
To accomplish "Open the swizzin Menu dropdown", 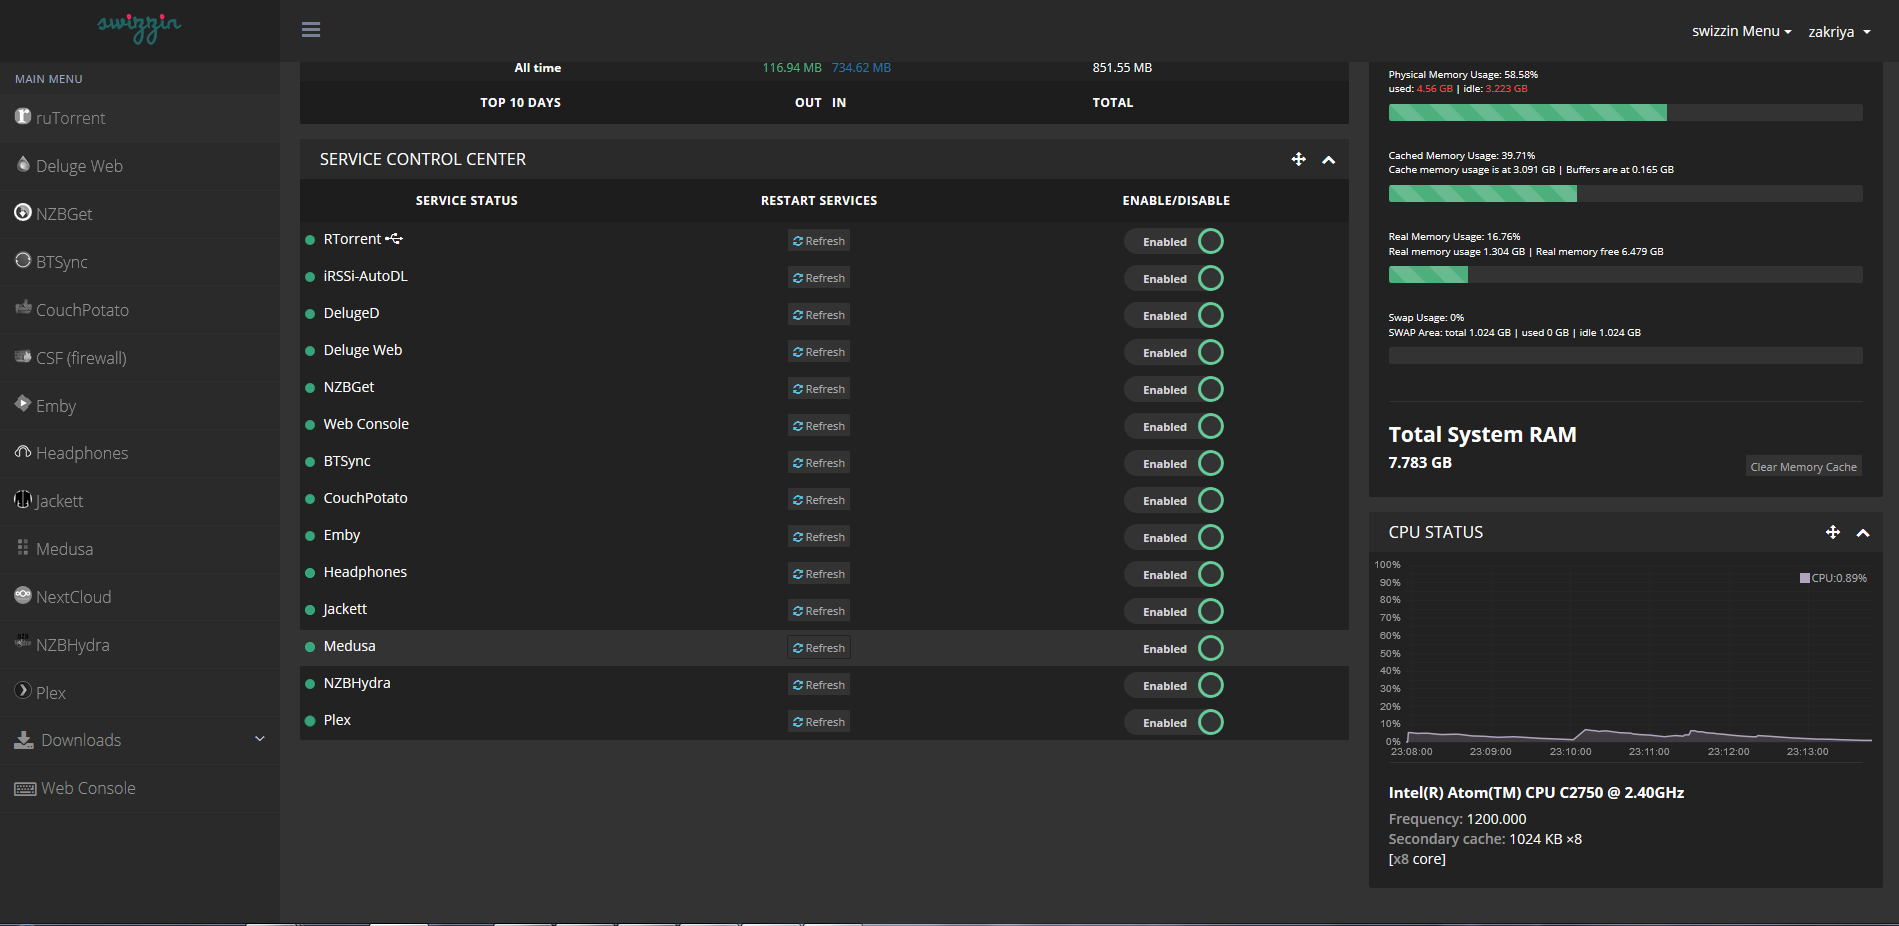I will (1741, 31).
